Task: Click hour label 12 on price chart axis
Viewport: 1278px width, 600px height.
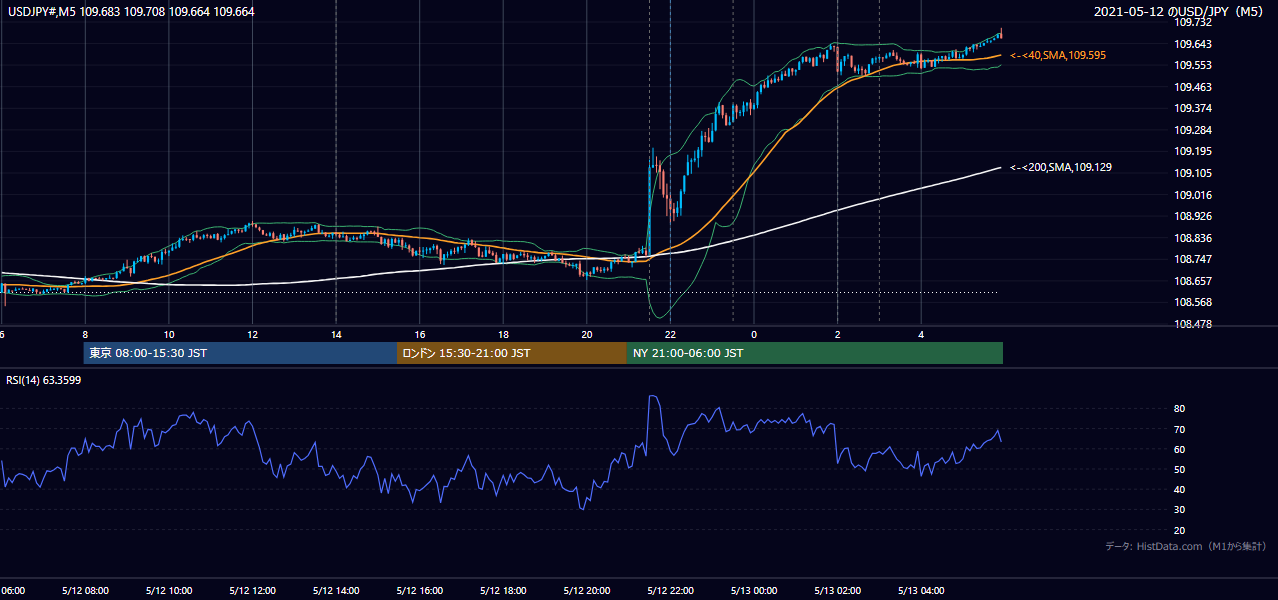Action: (x=252, y=335)
